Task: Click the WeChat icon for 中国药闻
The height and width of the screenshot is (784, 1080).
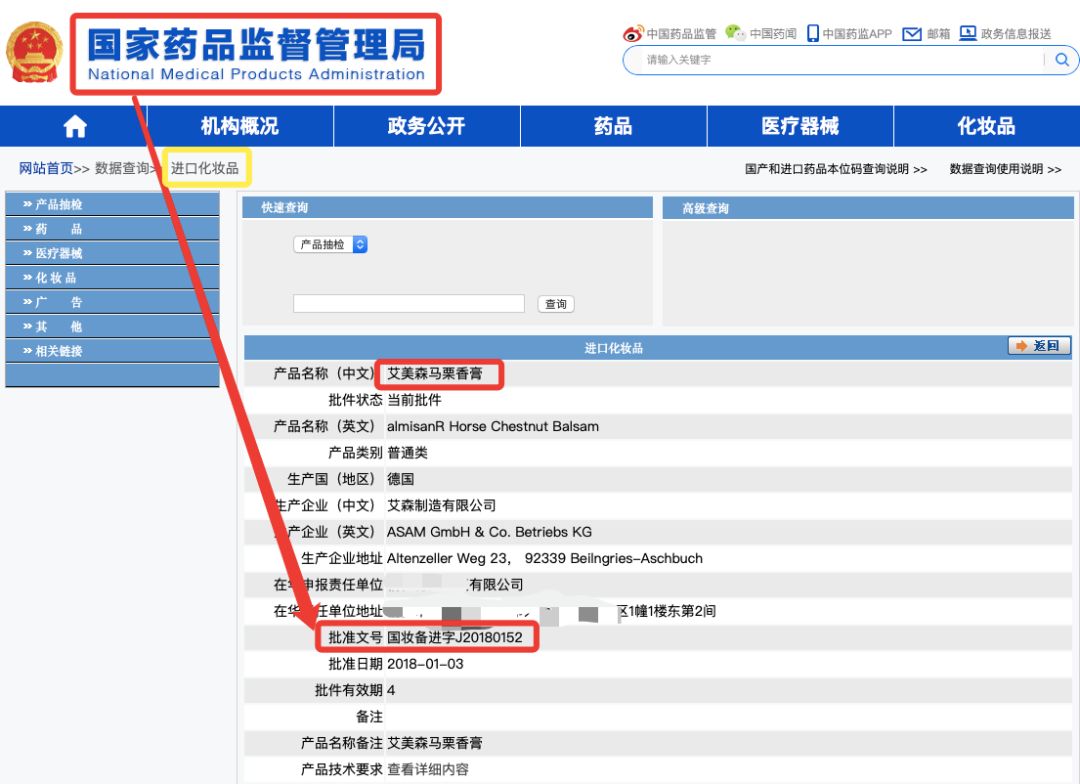Action: [x=735, y=33]
